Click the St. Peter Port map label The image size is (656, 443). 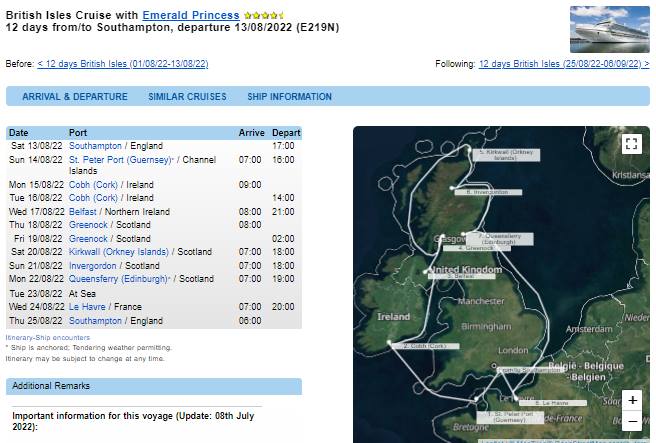(510, 417)
